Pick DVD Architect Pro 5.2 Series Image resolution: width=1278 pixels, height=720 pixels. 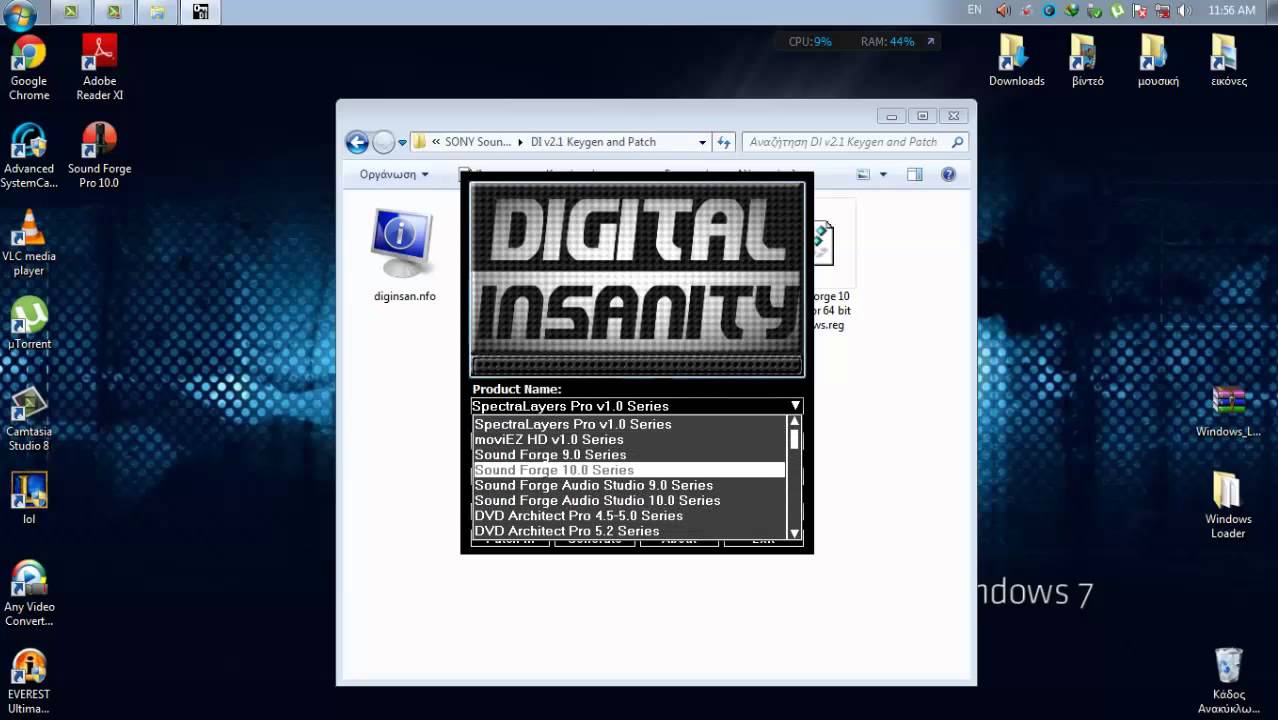629,531
